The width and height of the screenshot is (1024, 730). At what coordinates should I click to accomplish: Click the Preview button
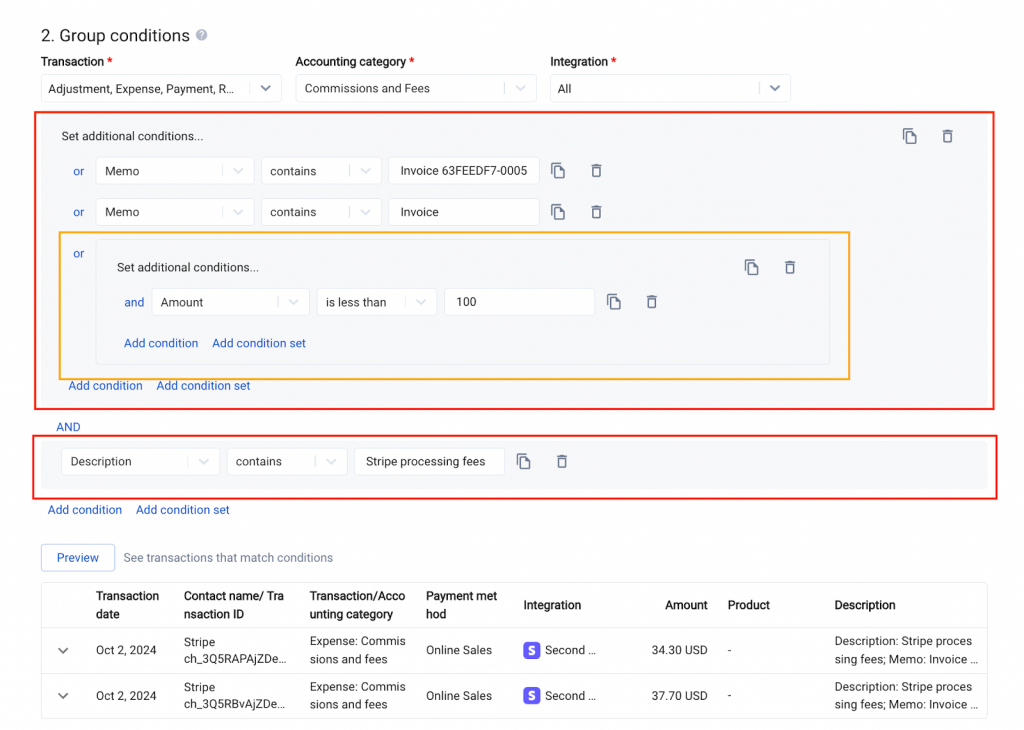pos(78,558)
